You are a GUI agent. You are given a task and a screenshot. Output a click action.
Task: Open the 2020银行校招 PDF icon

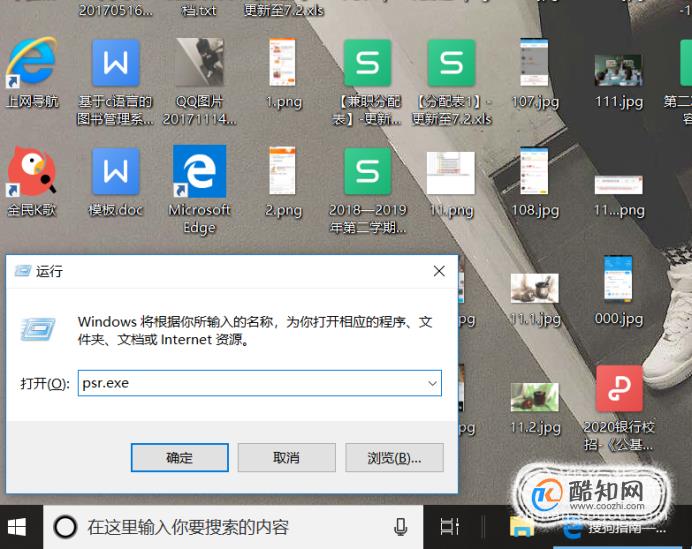[619, 388]
